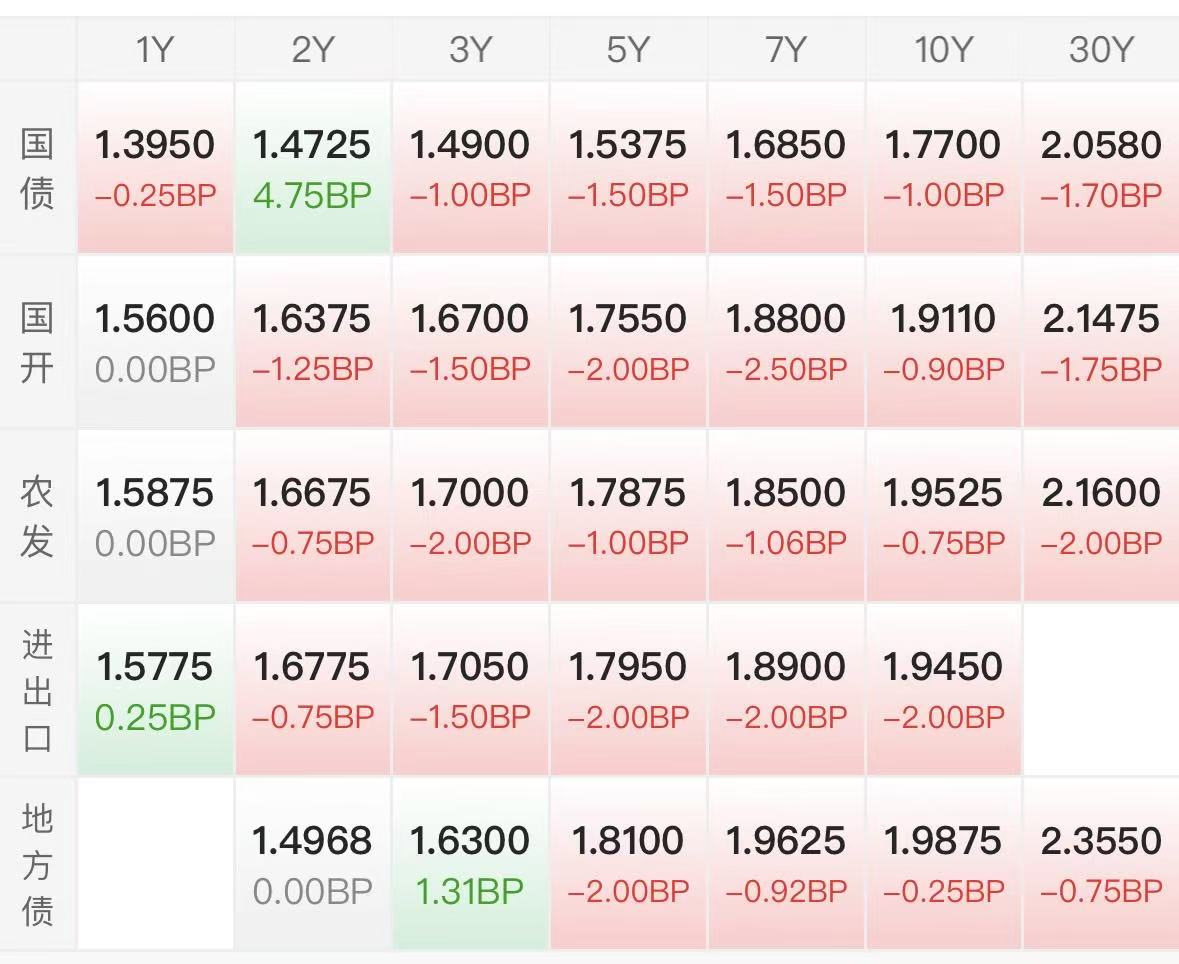Open the 国债 row label
1179x964 pixels.
(38, 168)
